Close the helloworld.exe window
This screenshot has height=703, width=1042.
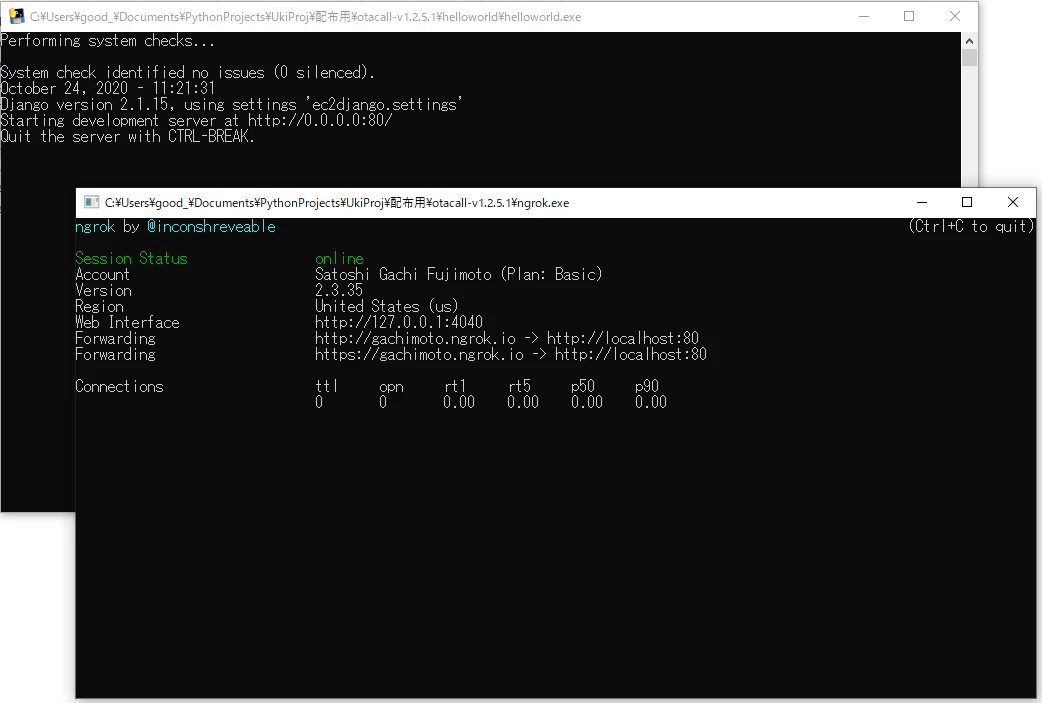point(955,16)
